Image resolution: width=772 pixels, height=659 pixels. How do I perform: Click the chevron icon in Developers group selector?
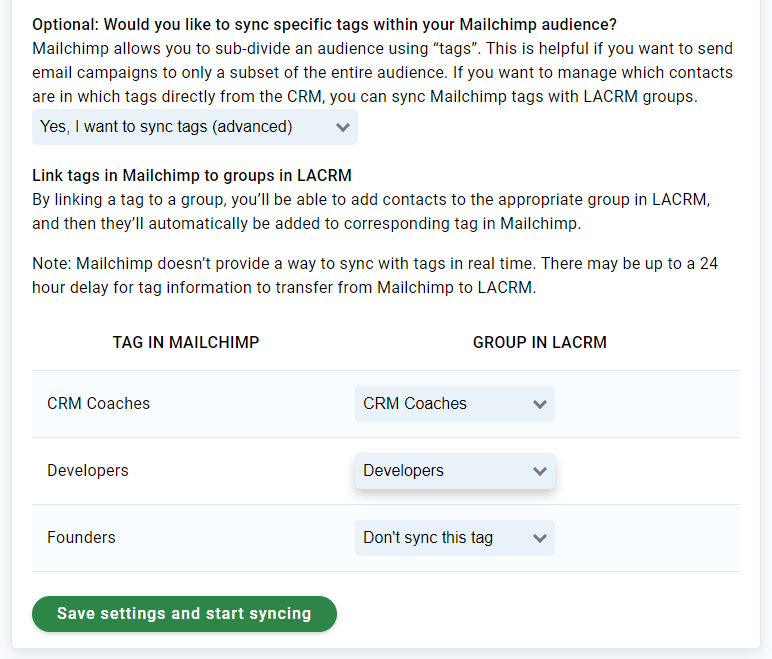540,471
